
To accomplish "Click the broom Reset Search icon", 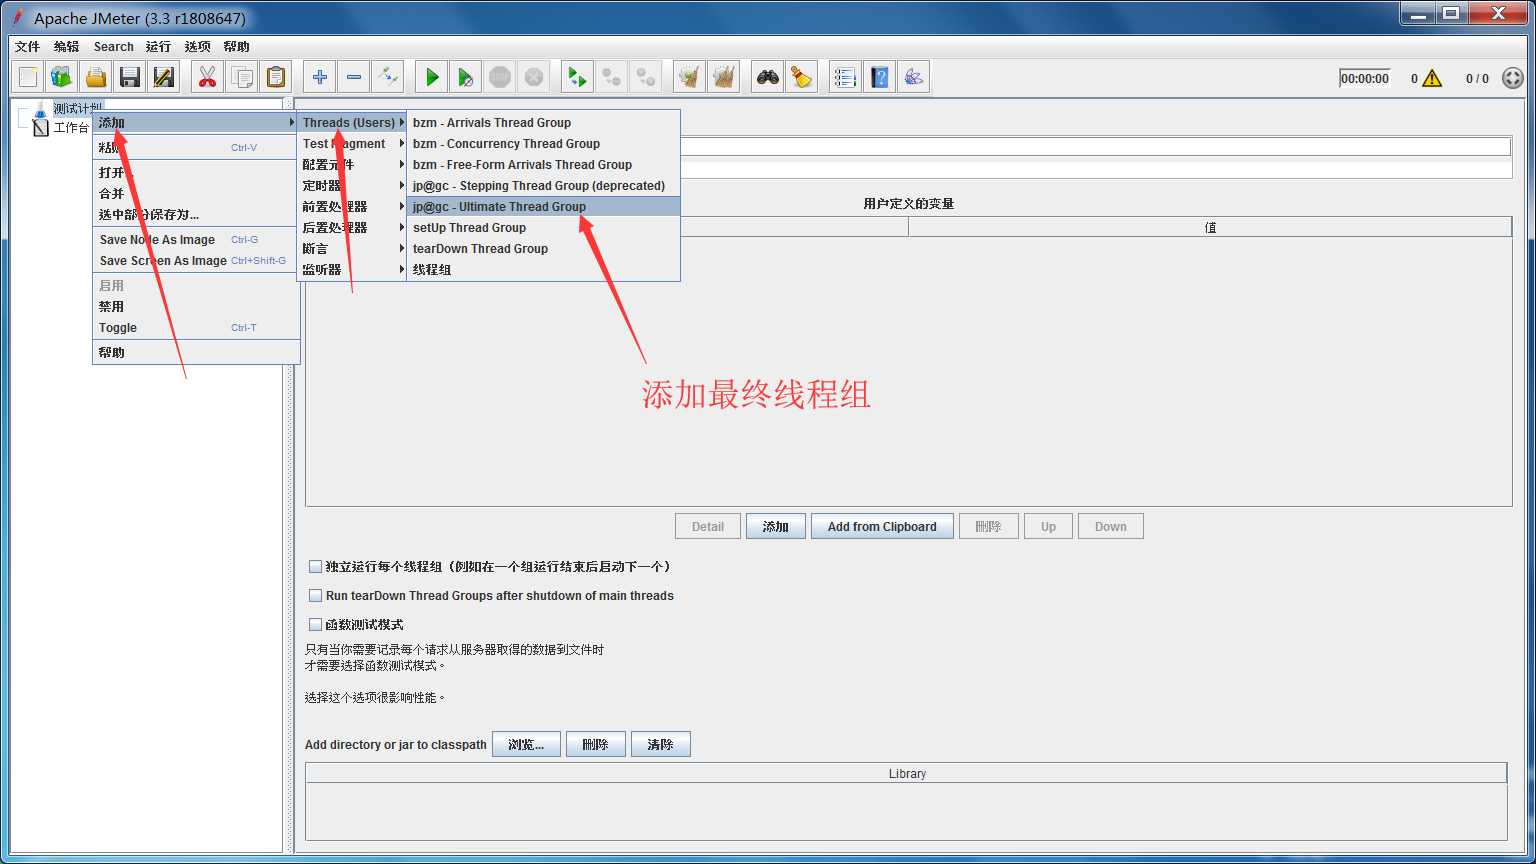I will point(801,77).
